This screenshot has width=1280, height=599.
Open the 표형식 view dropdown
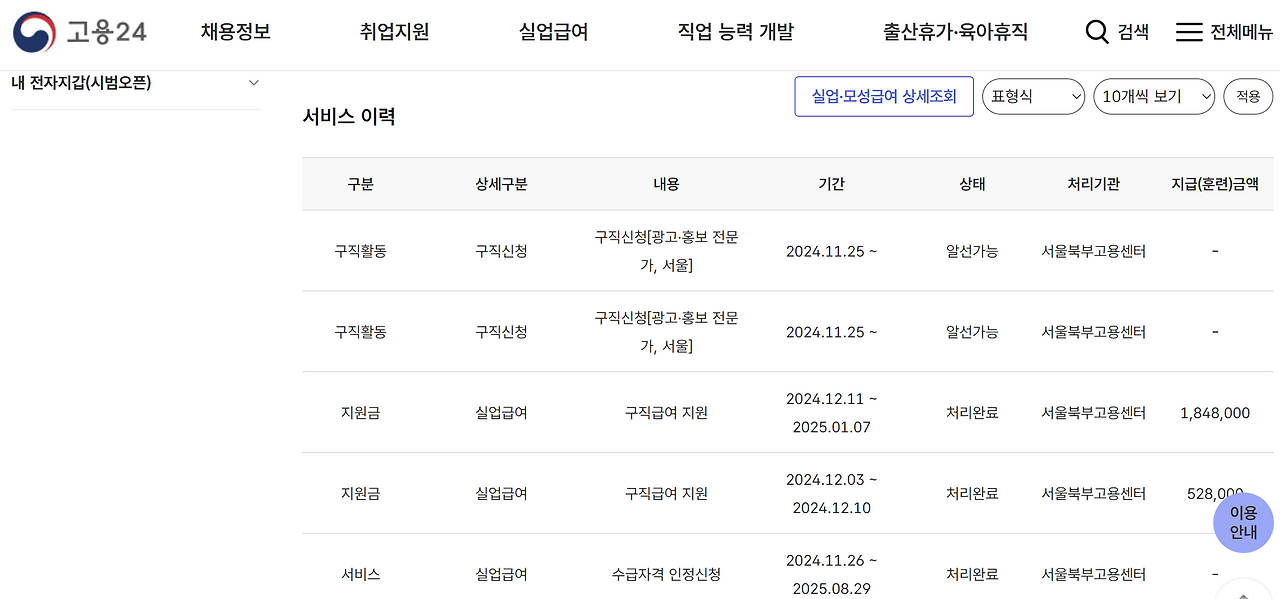1033,96
